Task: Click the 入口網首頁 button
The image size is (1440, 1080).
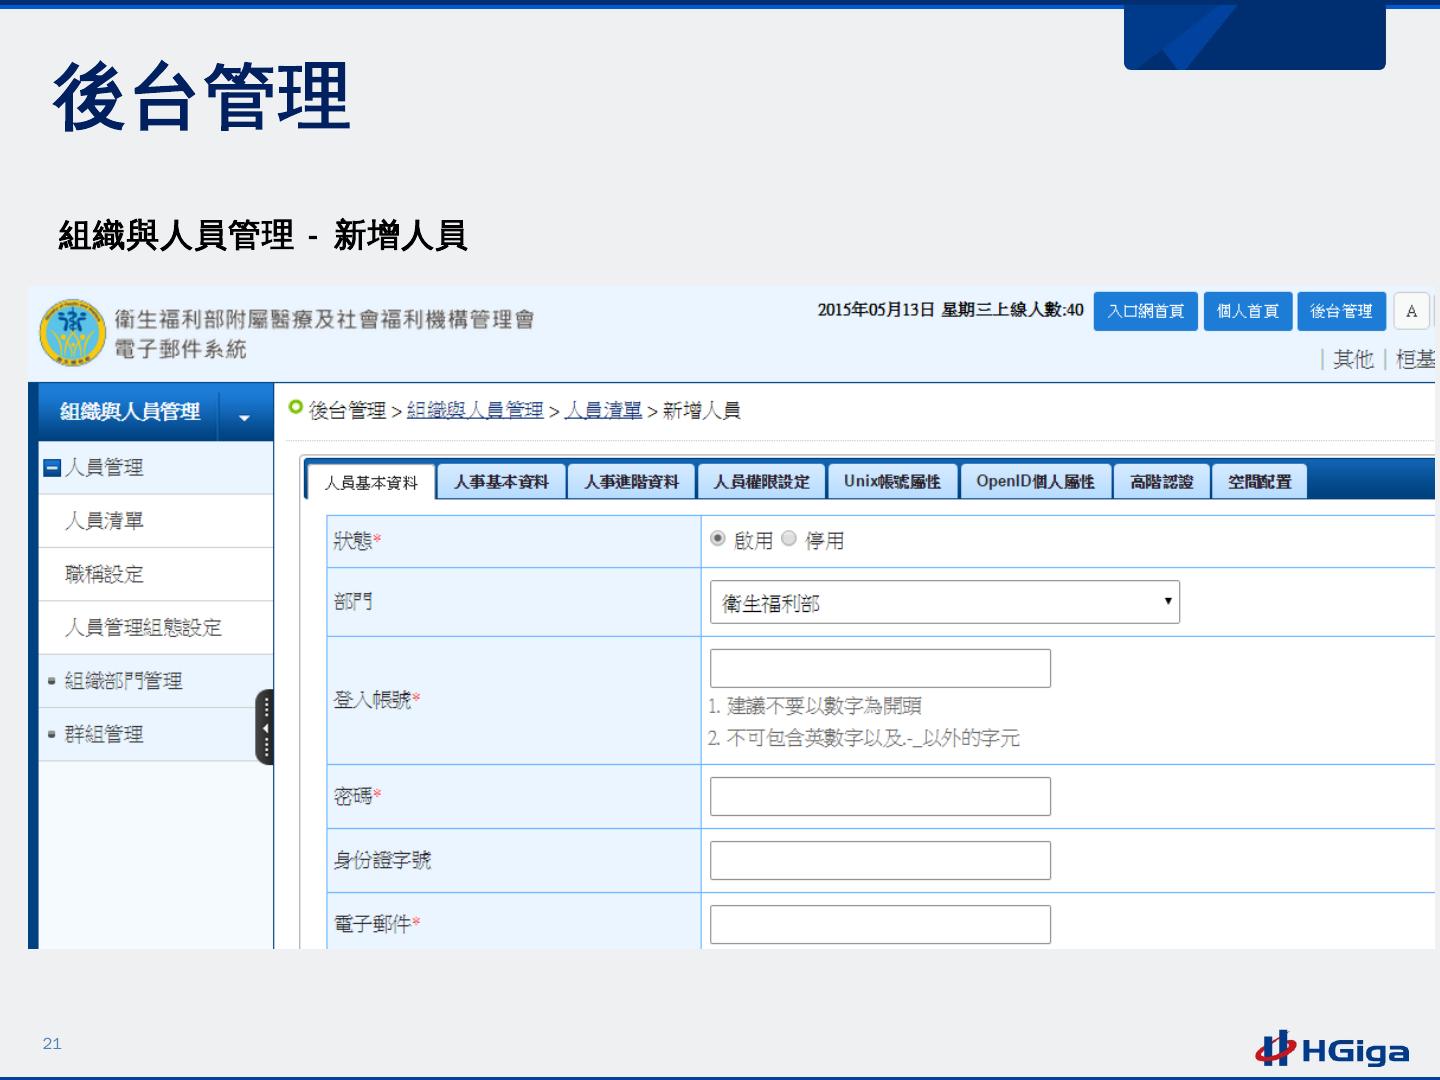Action: (x=1146, y=311)
